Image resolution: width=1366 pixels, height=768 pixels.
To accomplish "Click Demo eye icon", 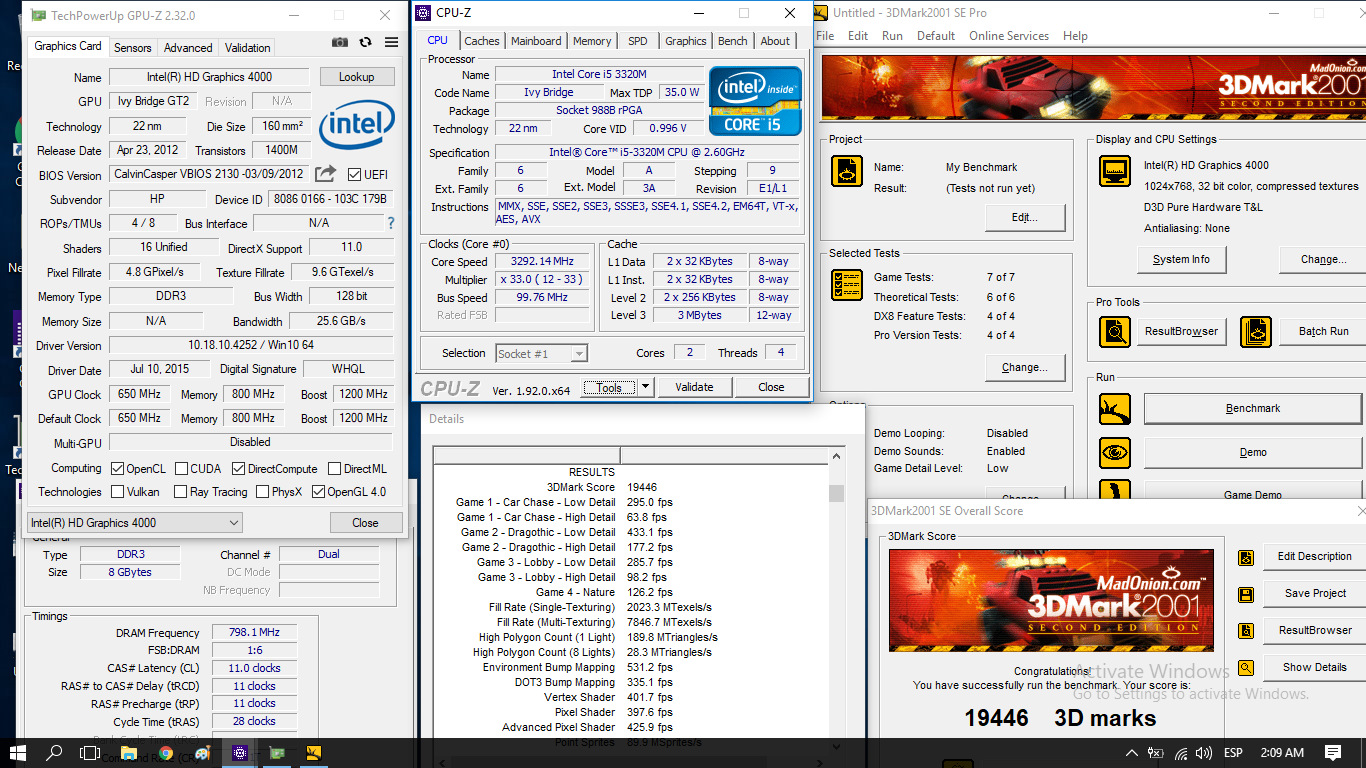I will point(1114,452).
